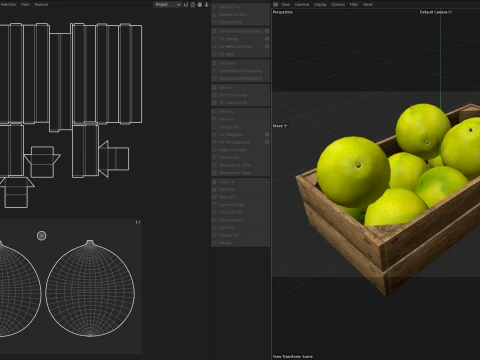Click the Move indicator in viewport
The image size is (480, 360).
(280, 126)
